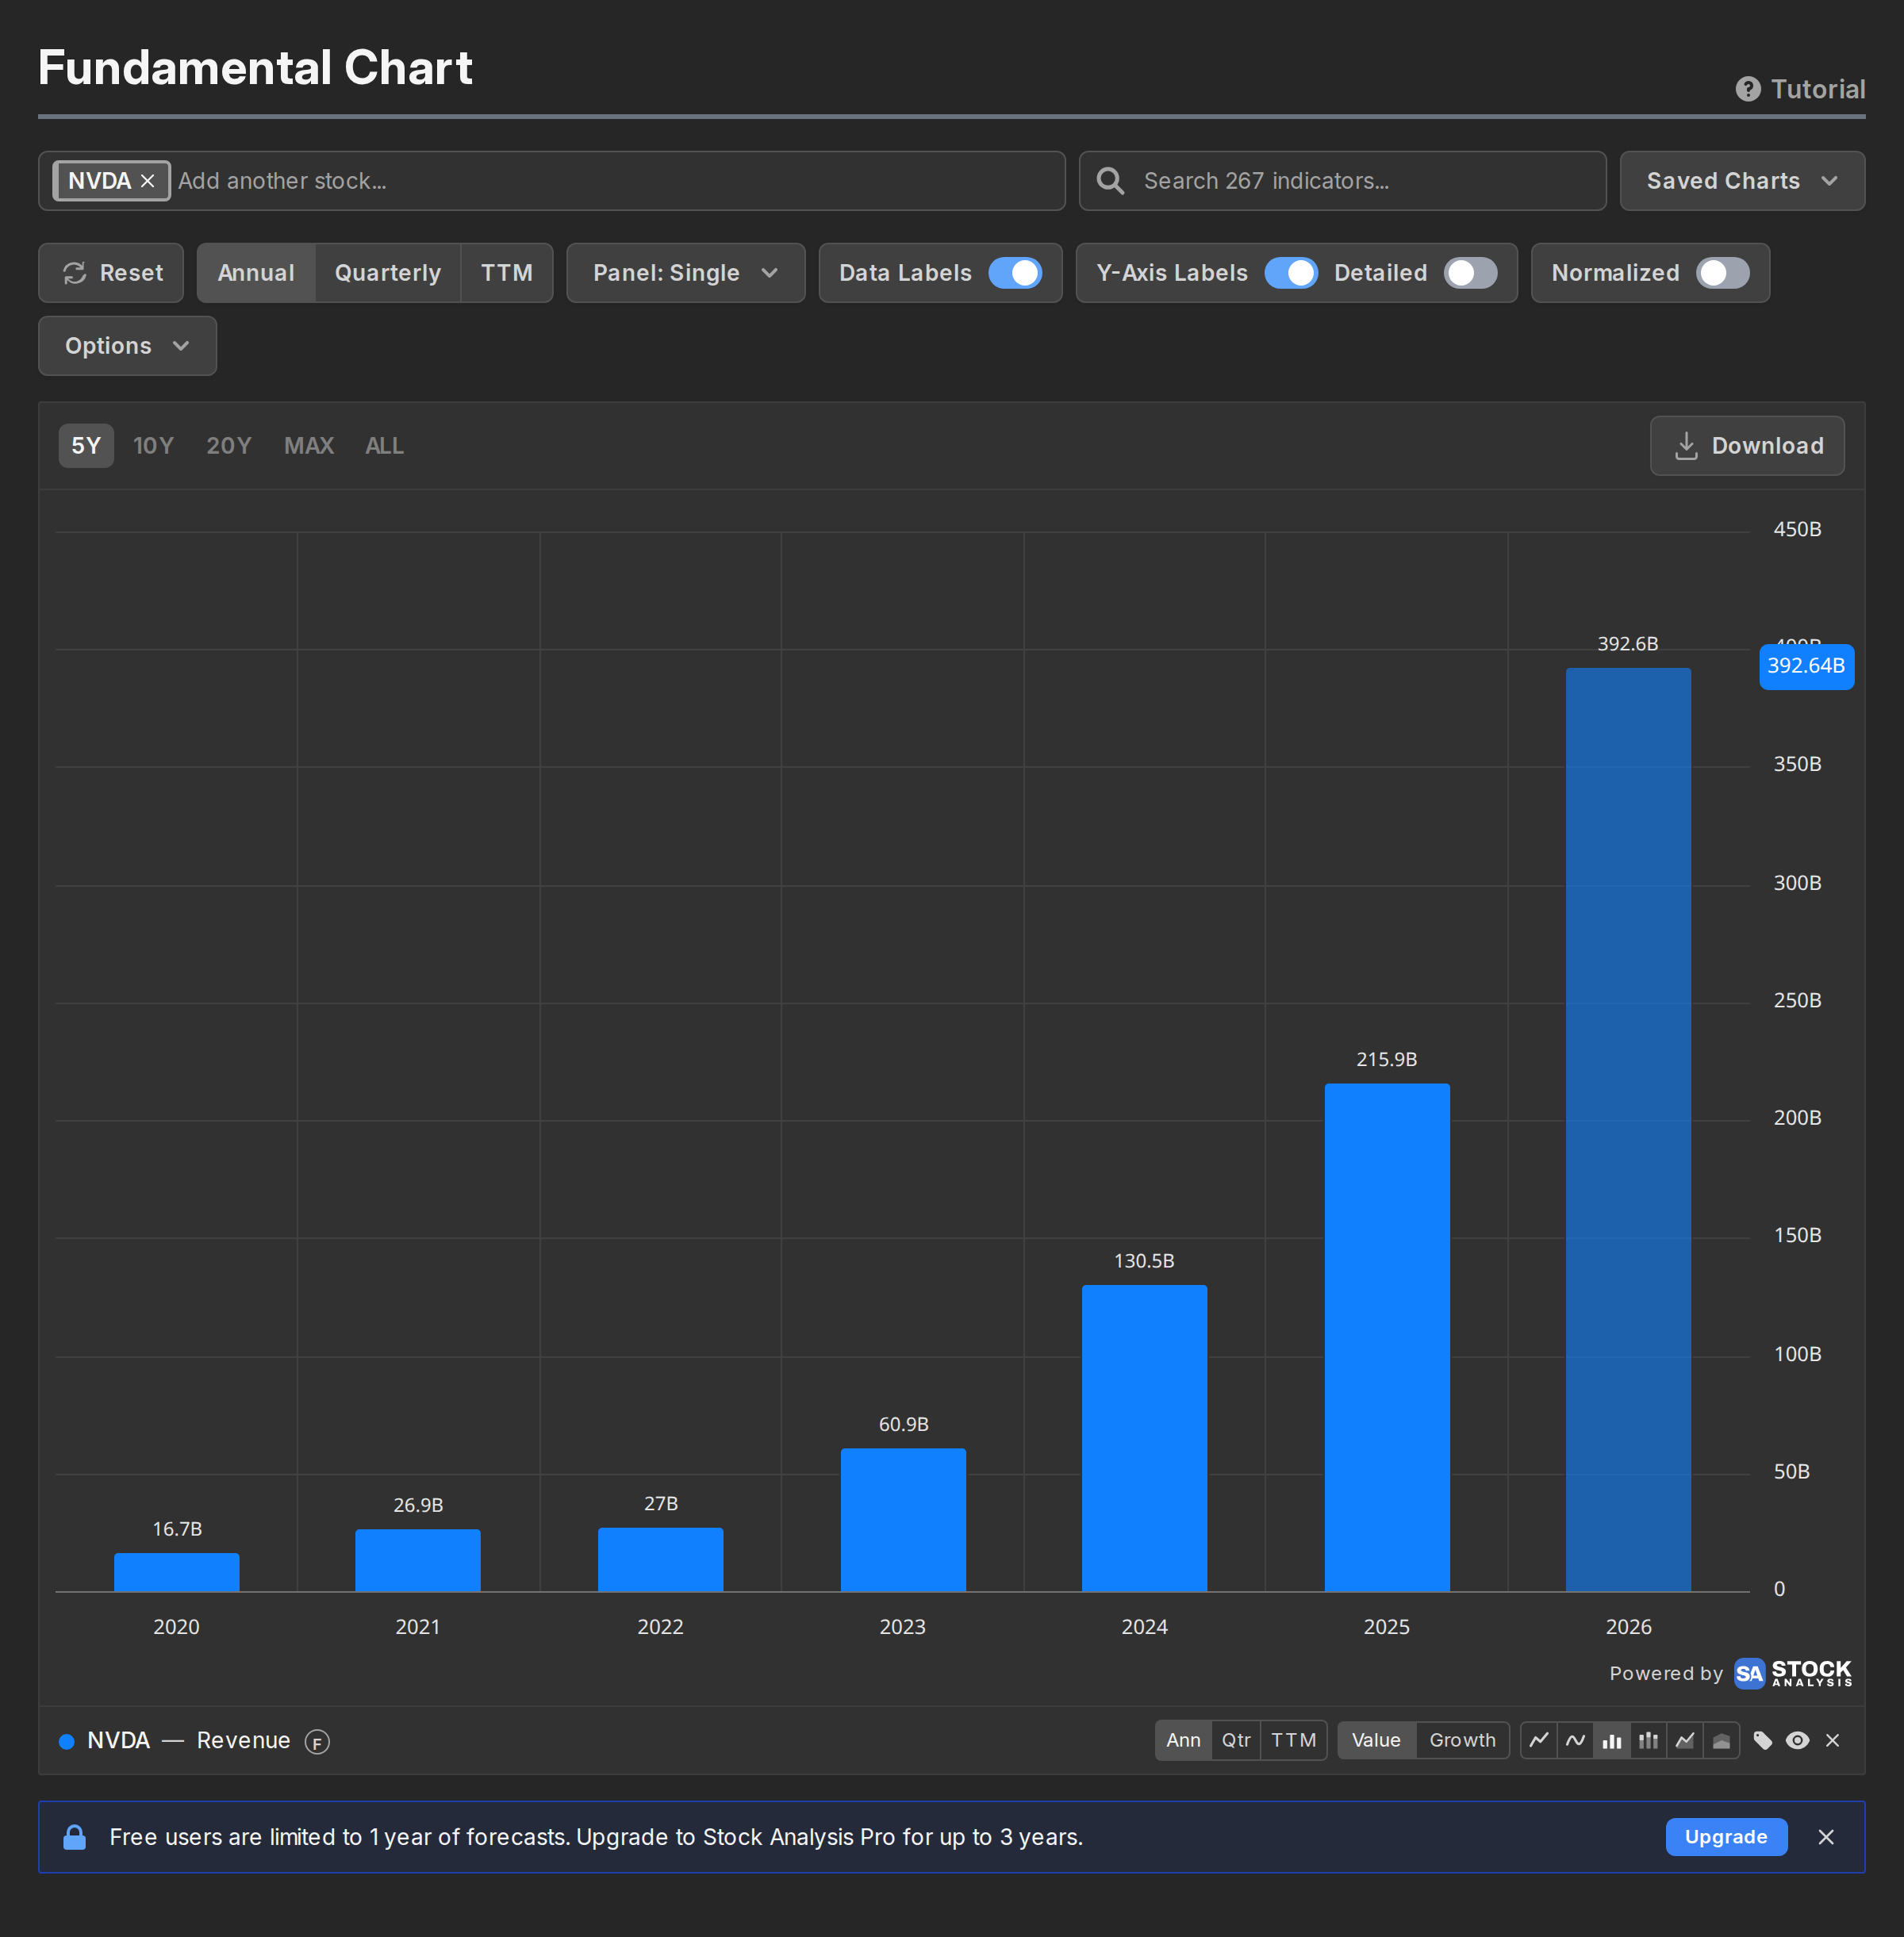Image resolution: width=1904 pixels, height=1937 pixels.
Task: Select TTM for the Revenue series
Action: point(1294,1741)
